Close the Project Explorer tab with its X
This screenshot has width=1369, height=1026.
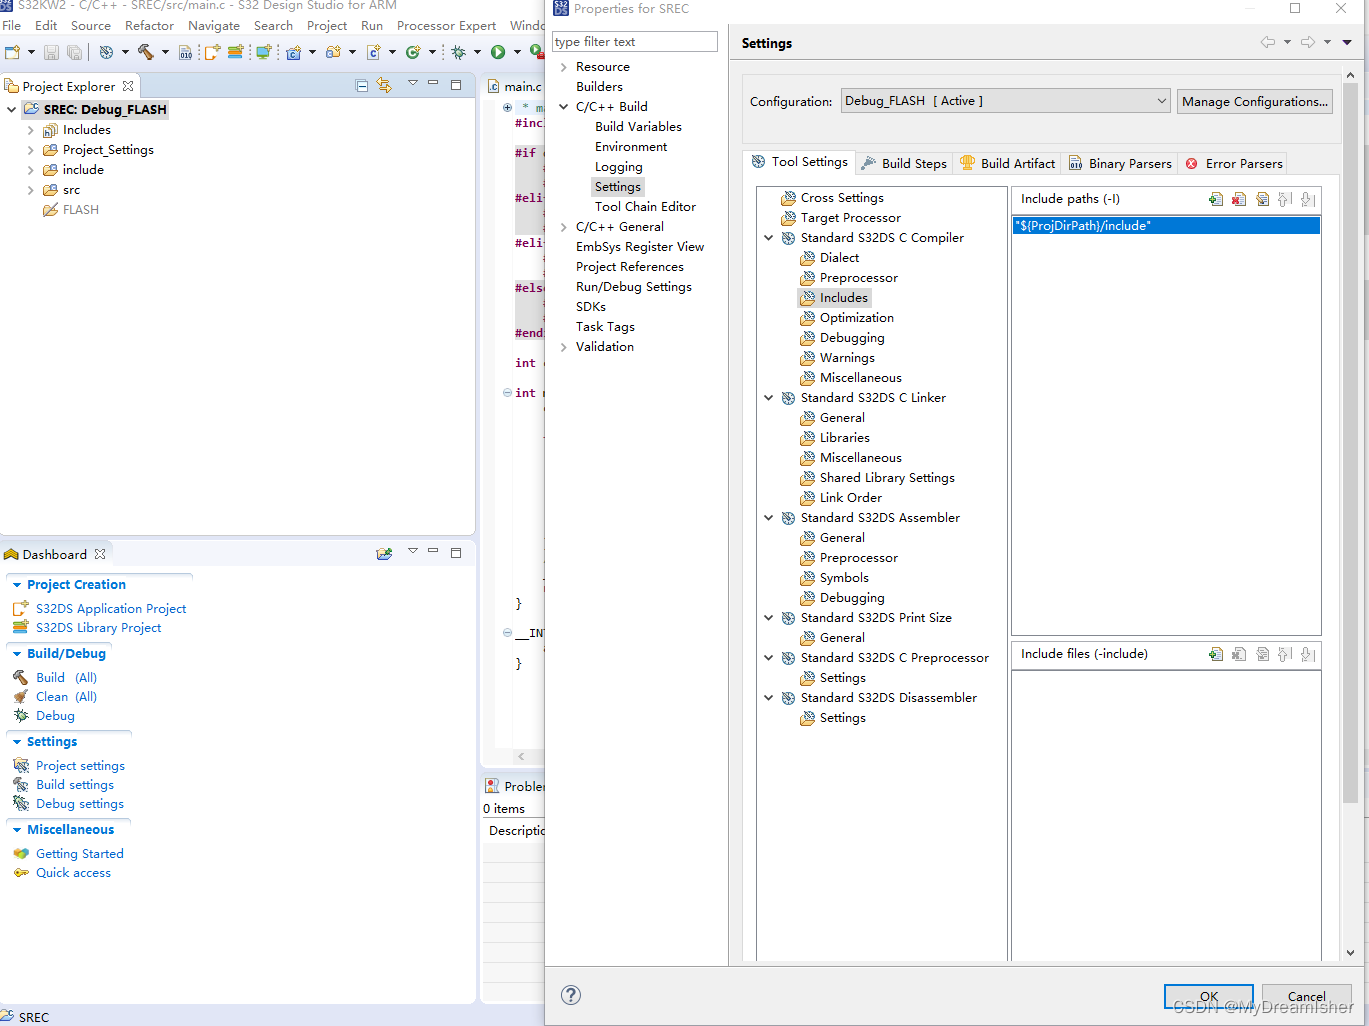point(128,86)
